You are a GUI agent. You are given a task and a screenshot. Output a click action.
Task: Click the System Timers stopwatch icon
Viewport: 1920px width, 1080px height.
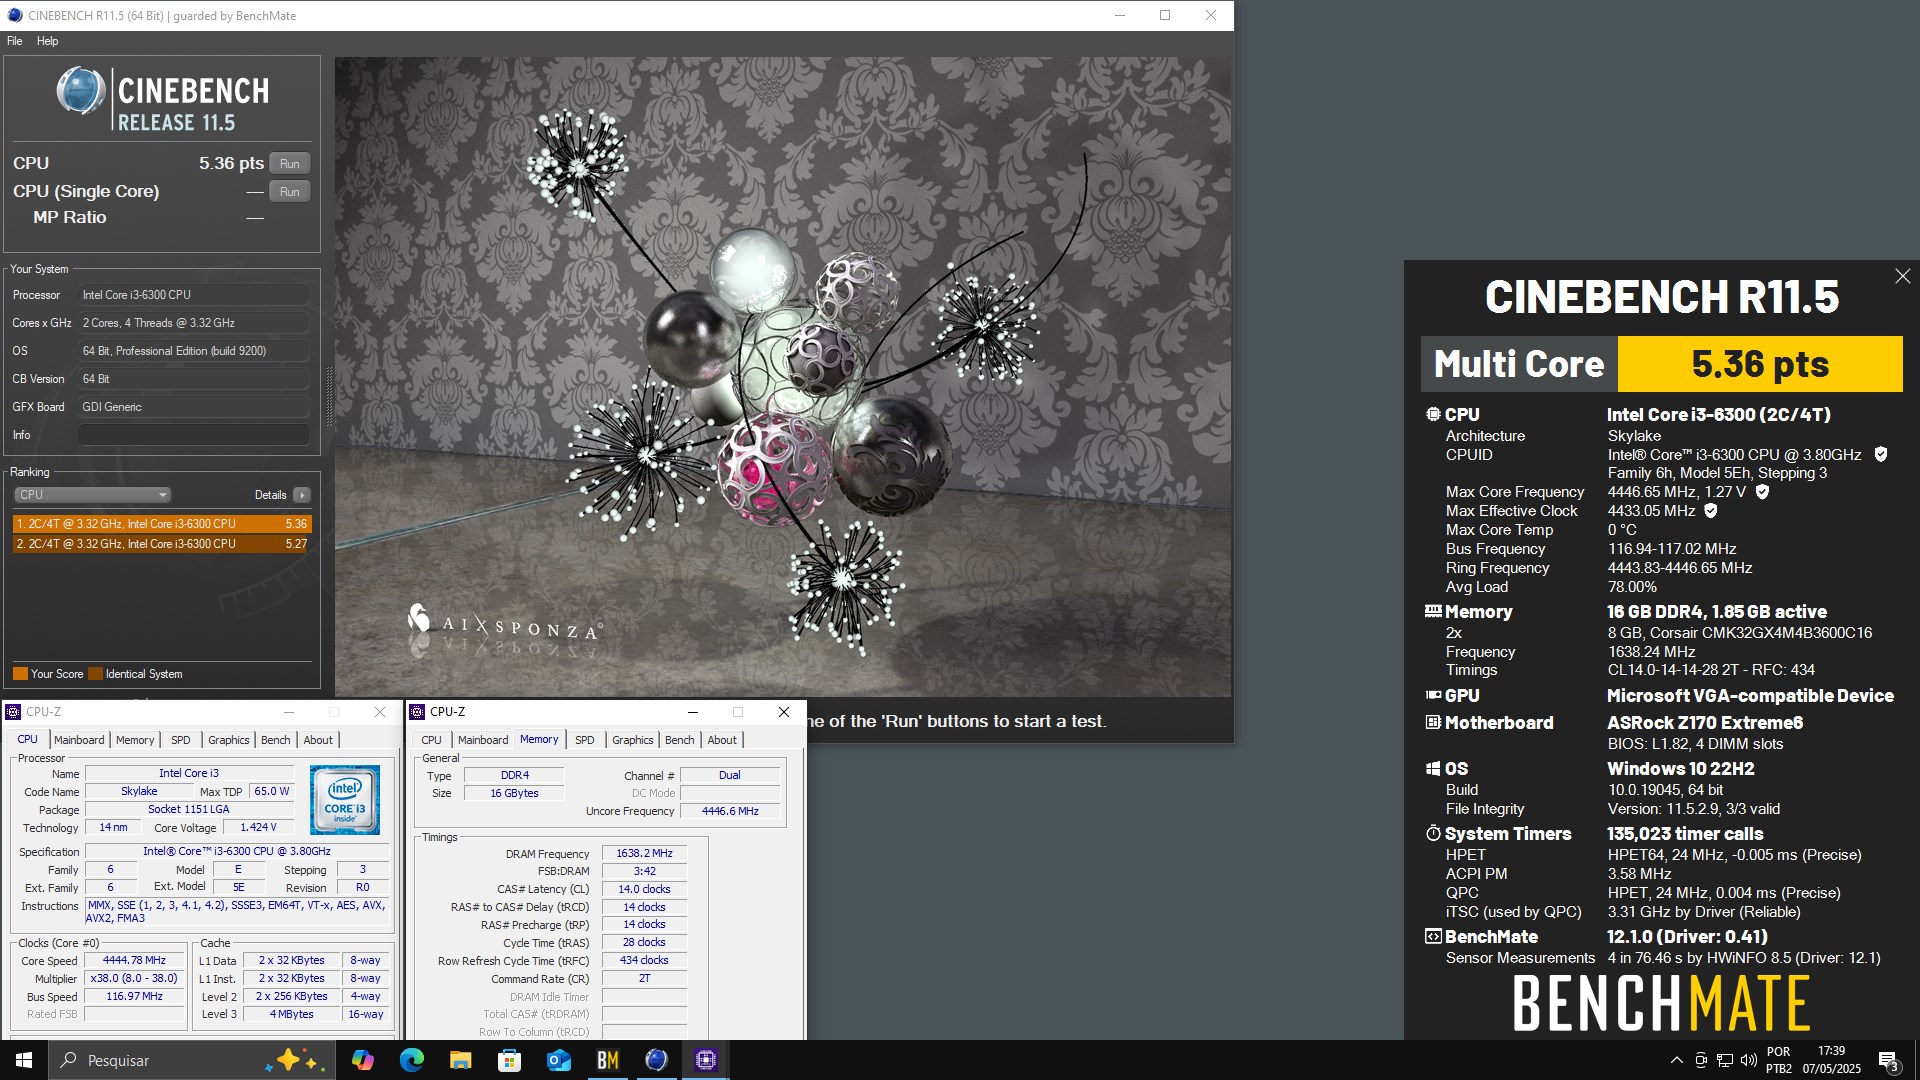(1433, 833)
